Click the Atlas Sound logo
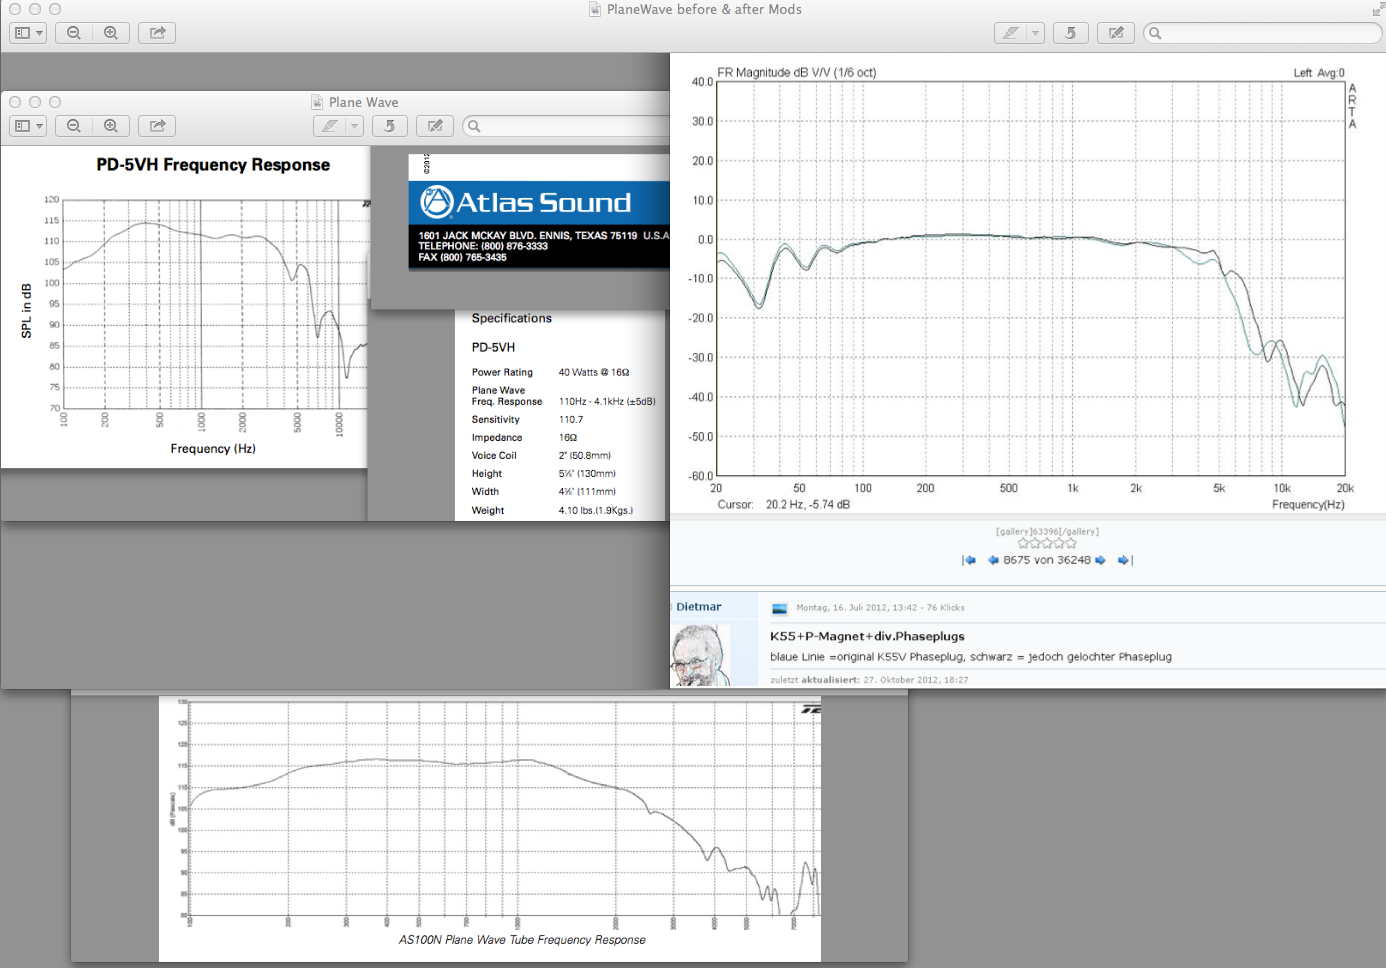This screenshot has height=968, width=1386. (526, 203)
